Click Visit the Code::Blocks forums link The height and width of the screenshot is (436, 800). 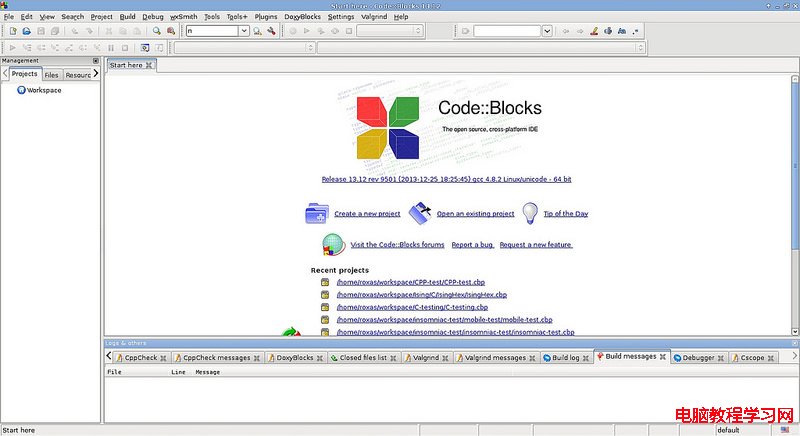click(x=397, y=245)
